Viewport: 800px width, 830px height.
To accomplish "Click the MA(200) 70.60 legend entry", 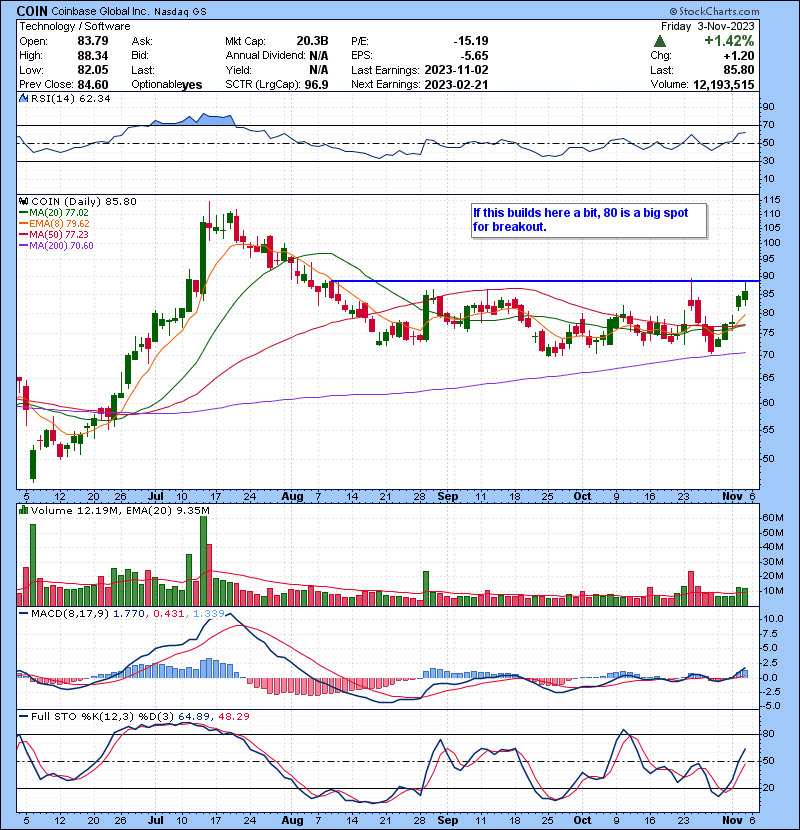I will click(x=56, y=246).
